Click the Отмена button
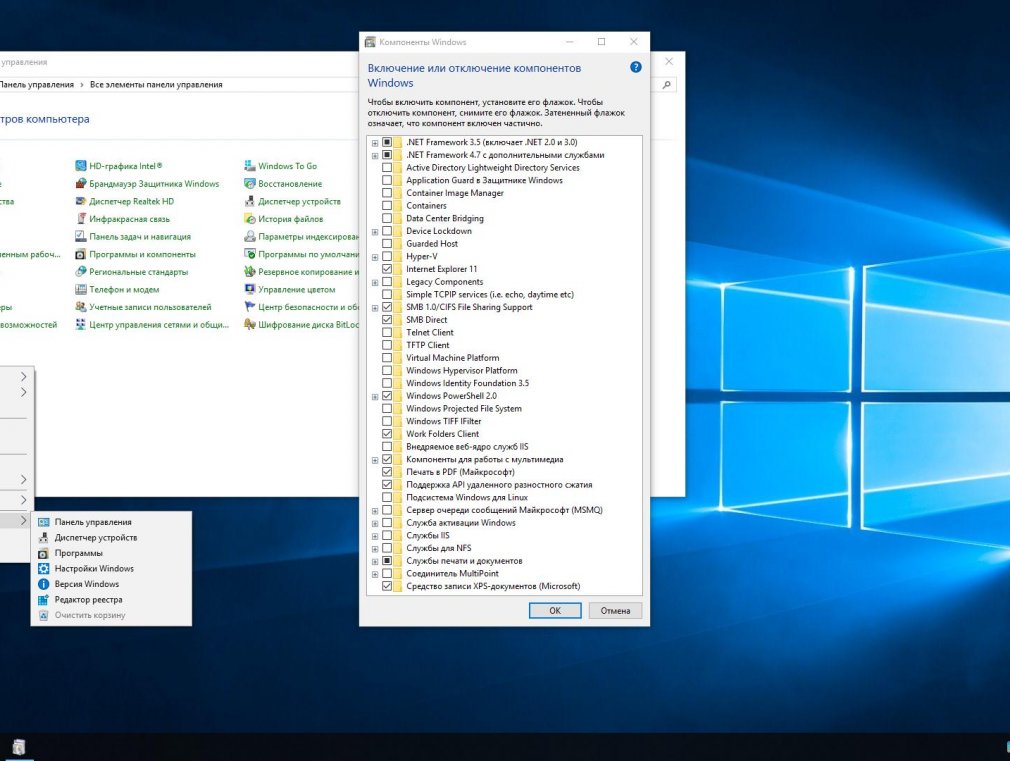 pyautogui.click(x=615, y=610)
